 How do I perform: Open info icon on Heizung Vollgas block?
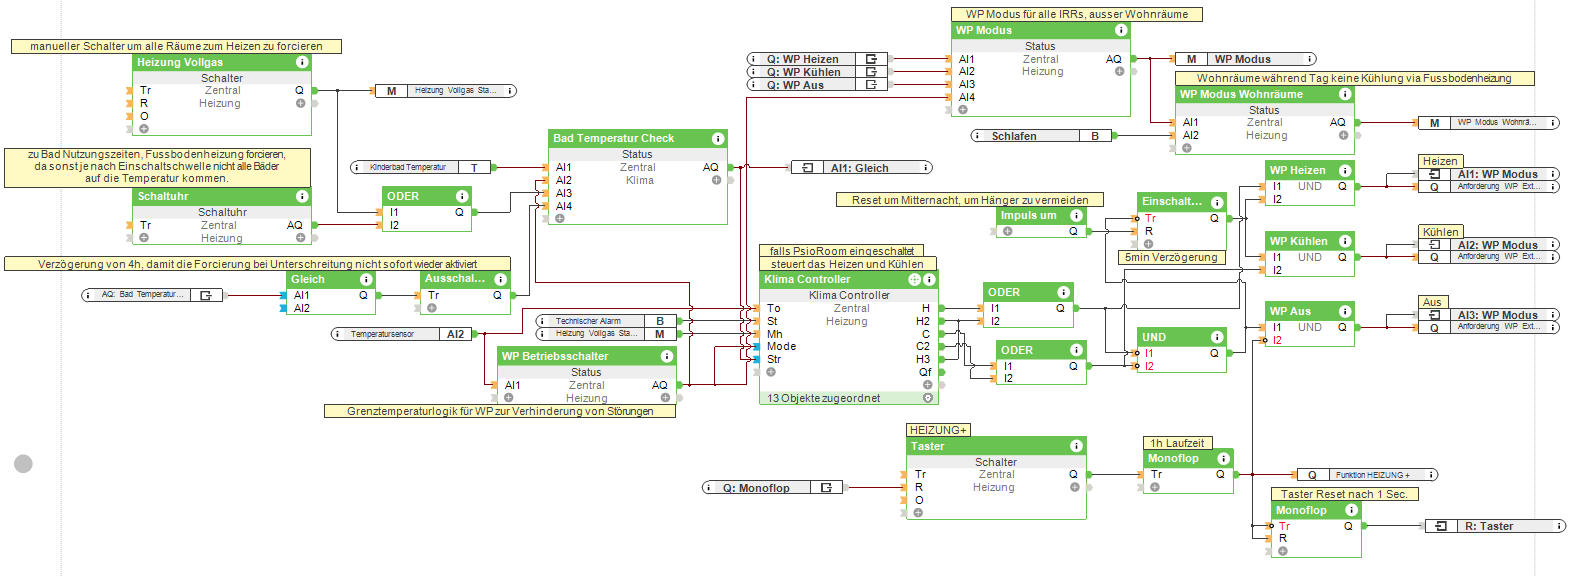pos(301,62)
